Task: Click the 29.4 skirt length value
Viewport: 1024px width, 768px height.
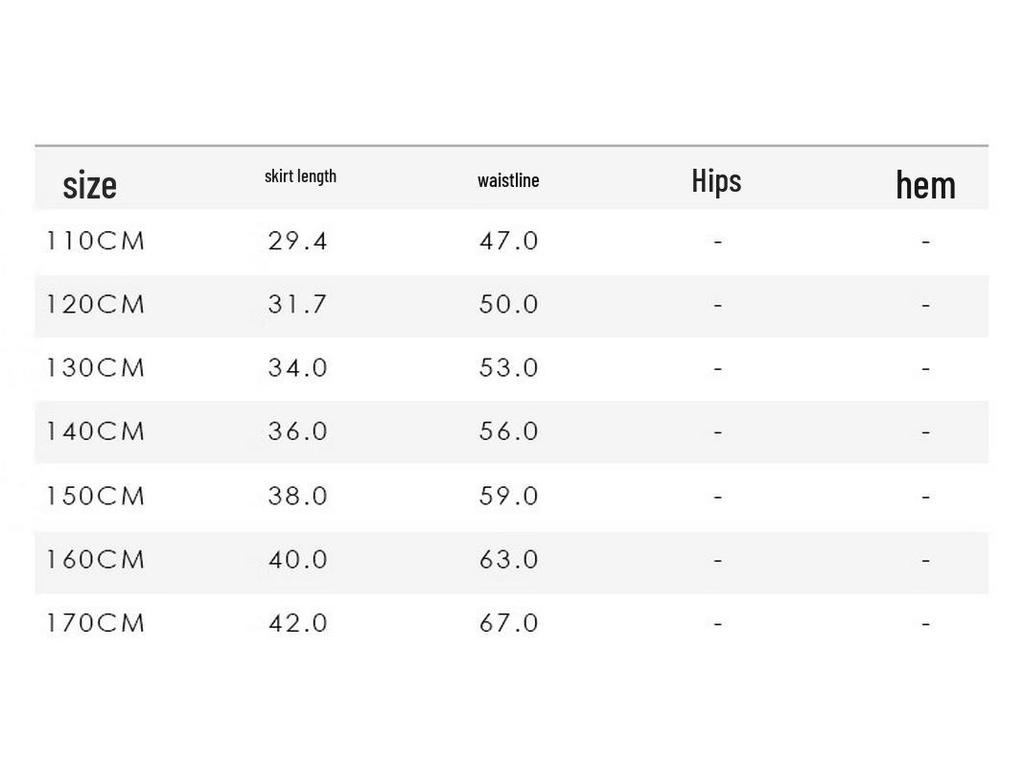Action: [297, 241]
